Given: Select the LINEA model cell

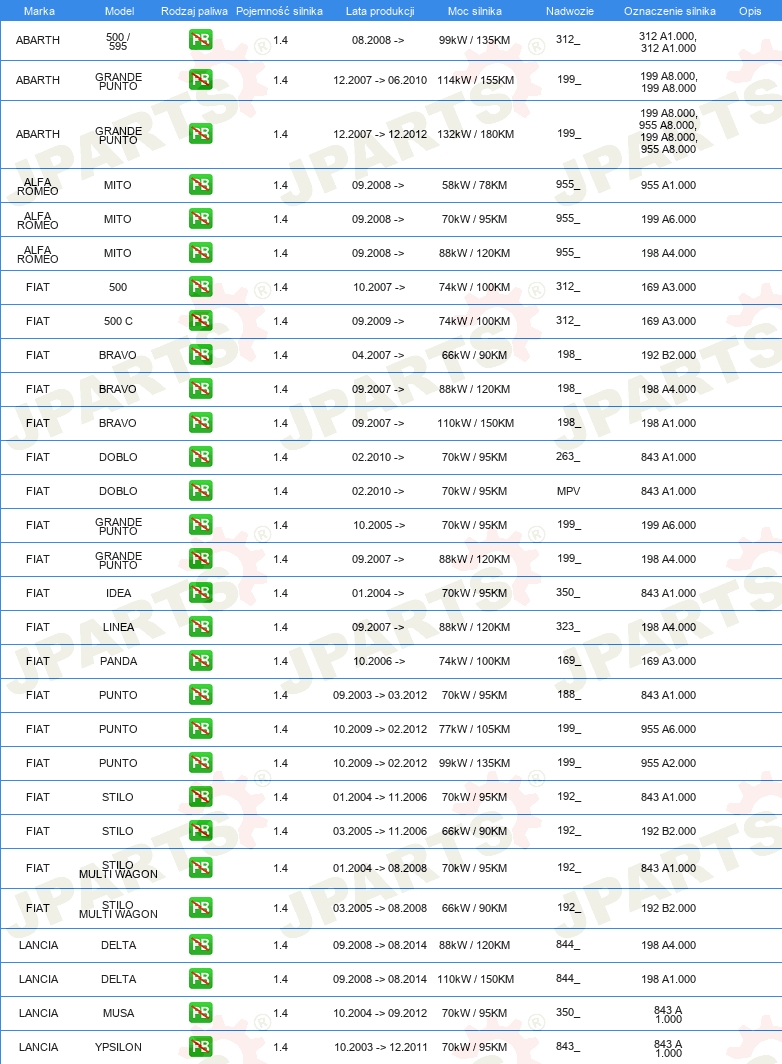Looking at the screenshot, I should click(118, 627).
